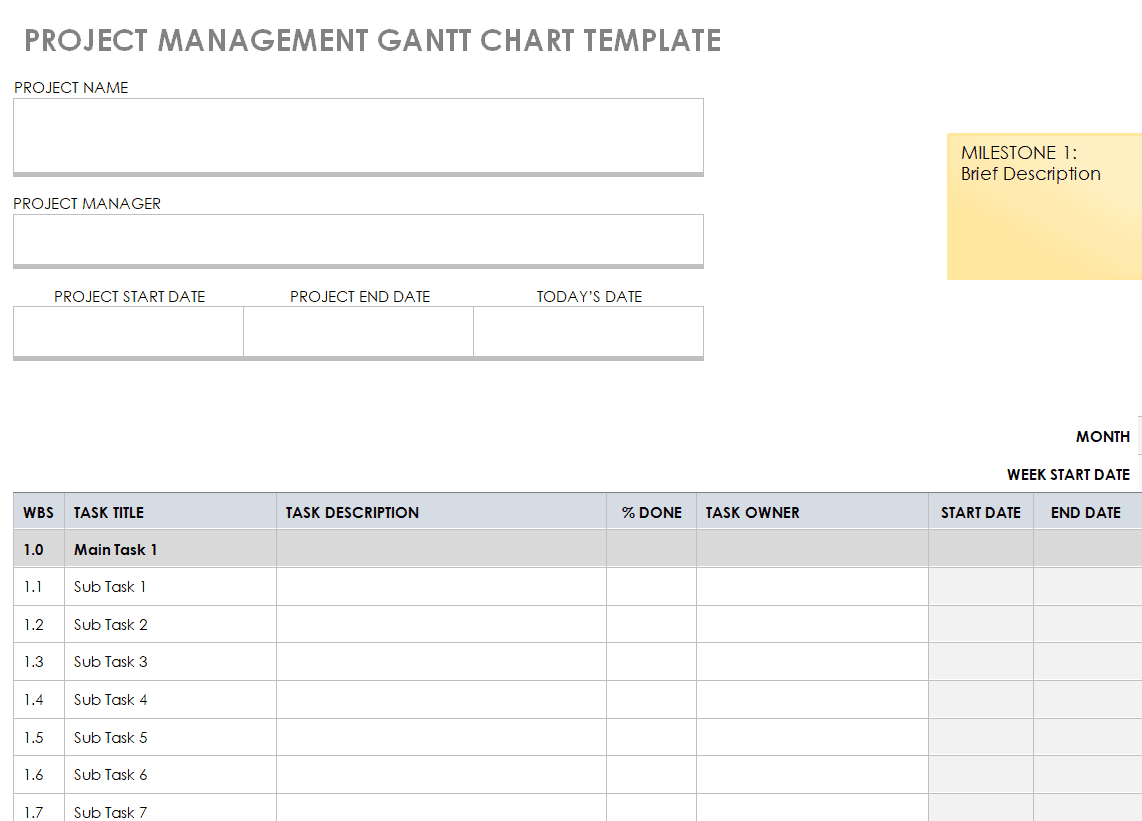The width and height of the screenshot is (1142, 821).
Task: Click the WEEK START DATE label
Action: coord(1068,474)
